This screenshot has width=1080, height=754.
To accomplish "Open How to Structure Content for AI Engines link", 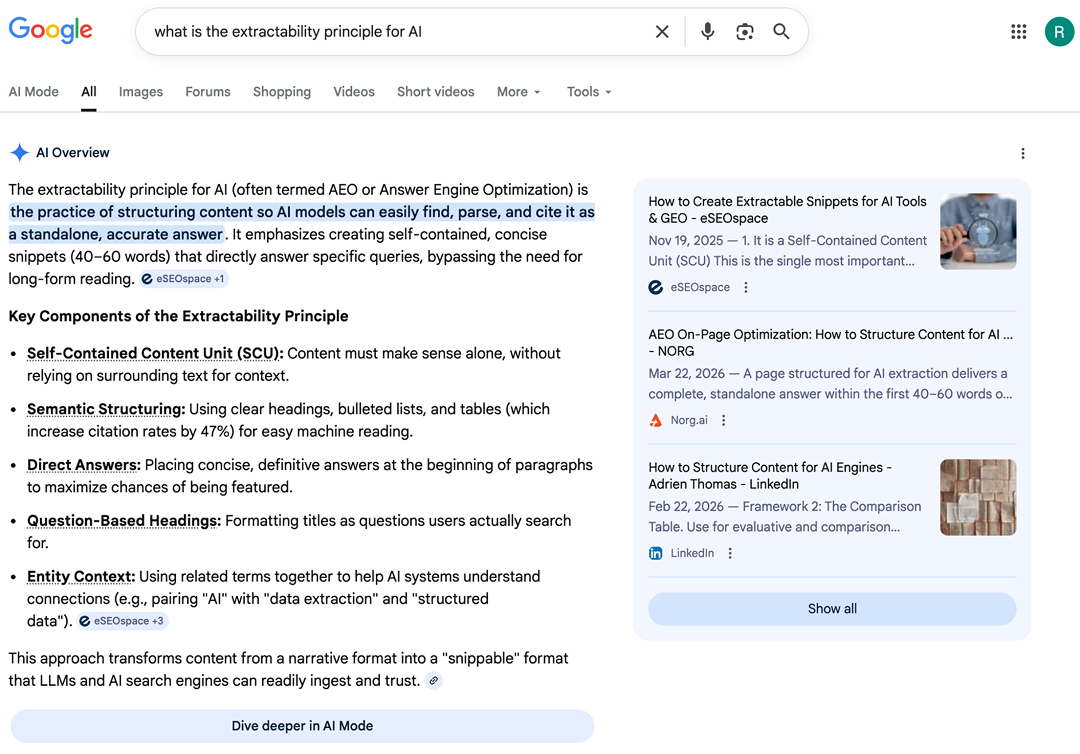I will (770, 476).
